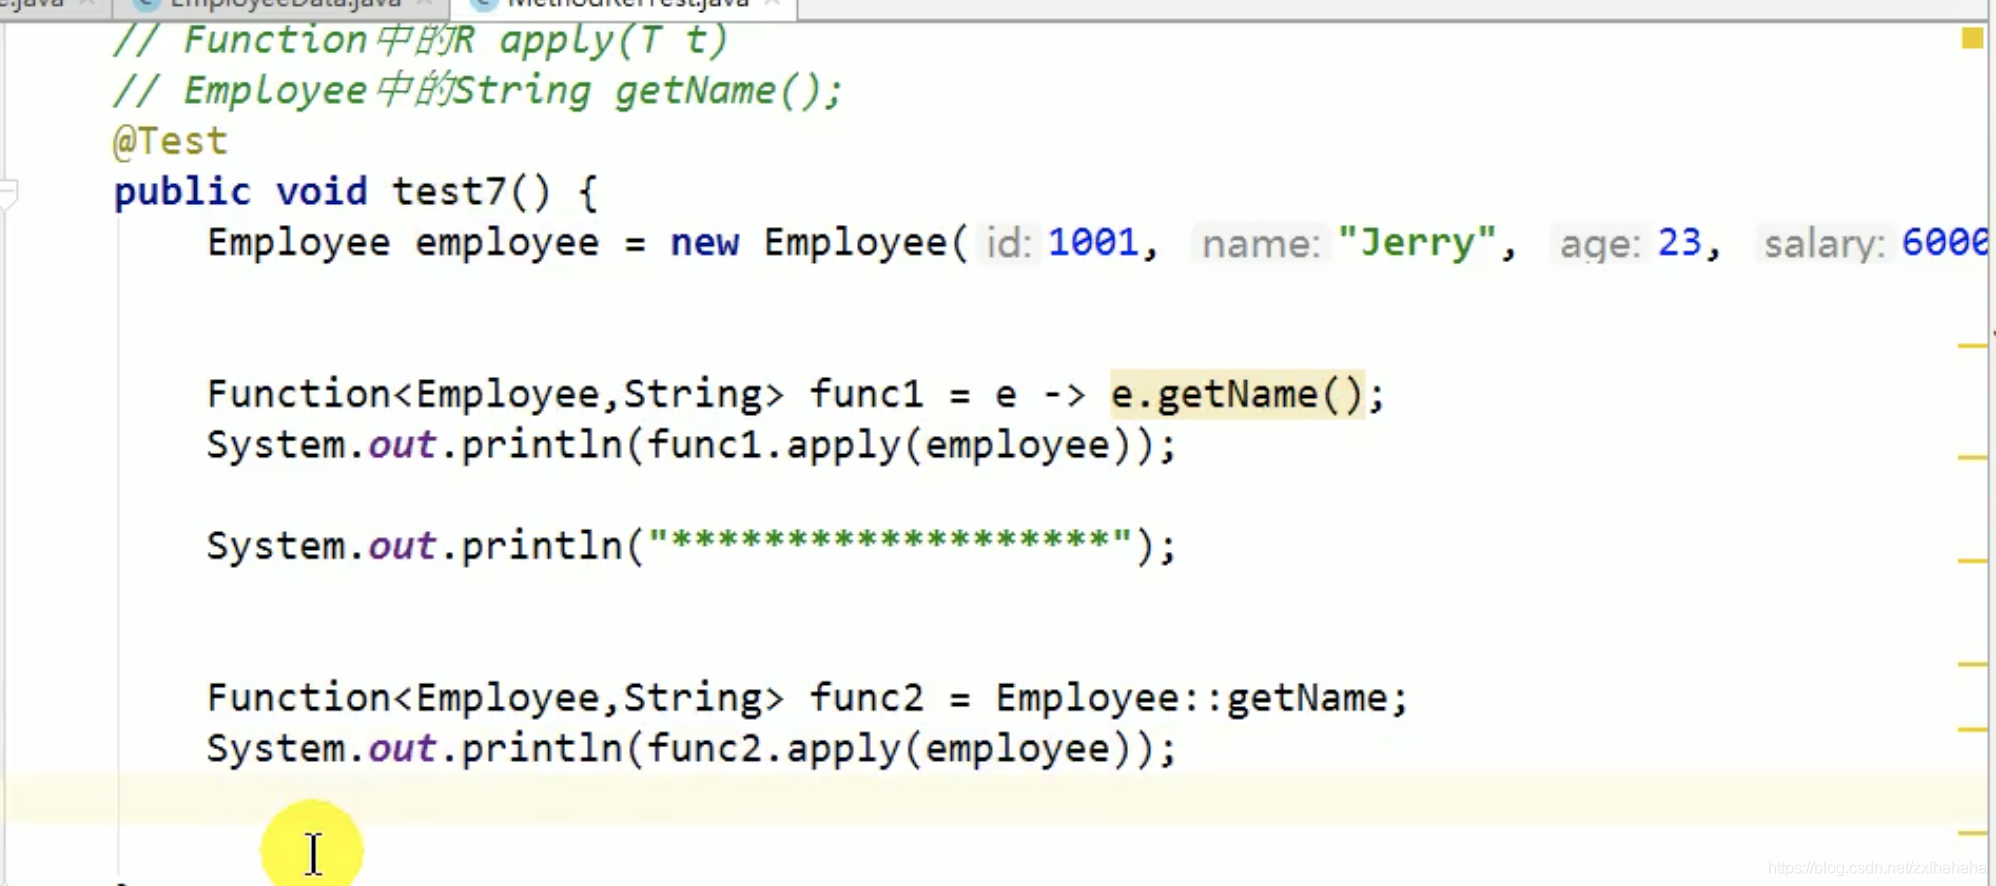Viewport: 1996px width, 886px height.
Task: Click the id value 1001
Action: pos(1092,242)
